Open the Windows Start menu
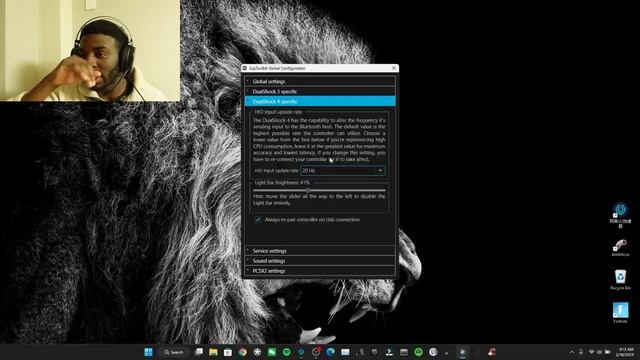The image size is (640, 360). [149, 352]
